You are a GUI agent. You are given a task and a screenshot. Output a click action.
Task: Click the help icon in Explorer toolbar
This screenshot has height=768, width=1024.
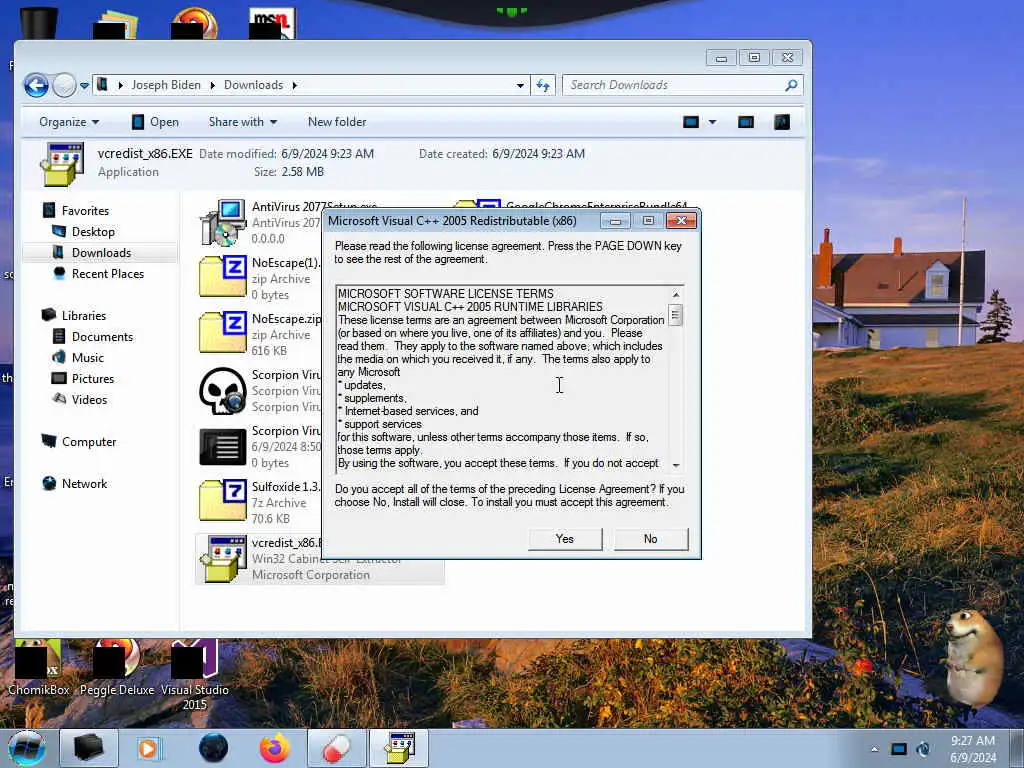782,122
